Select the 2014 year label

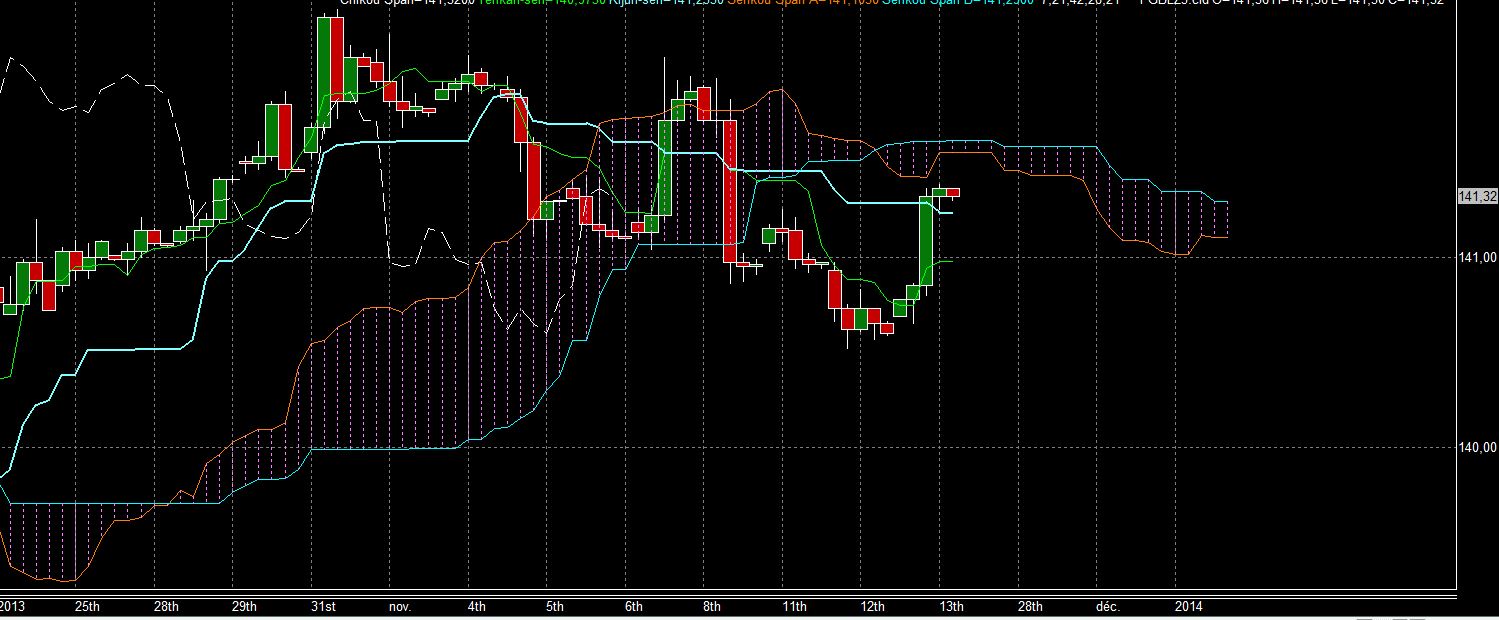[1189, 607]
